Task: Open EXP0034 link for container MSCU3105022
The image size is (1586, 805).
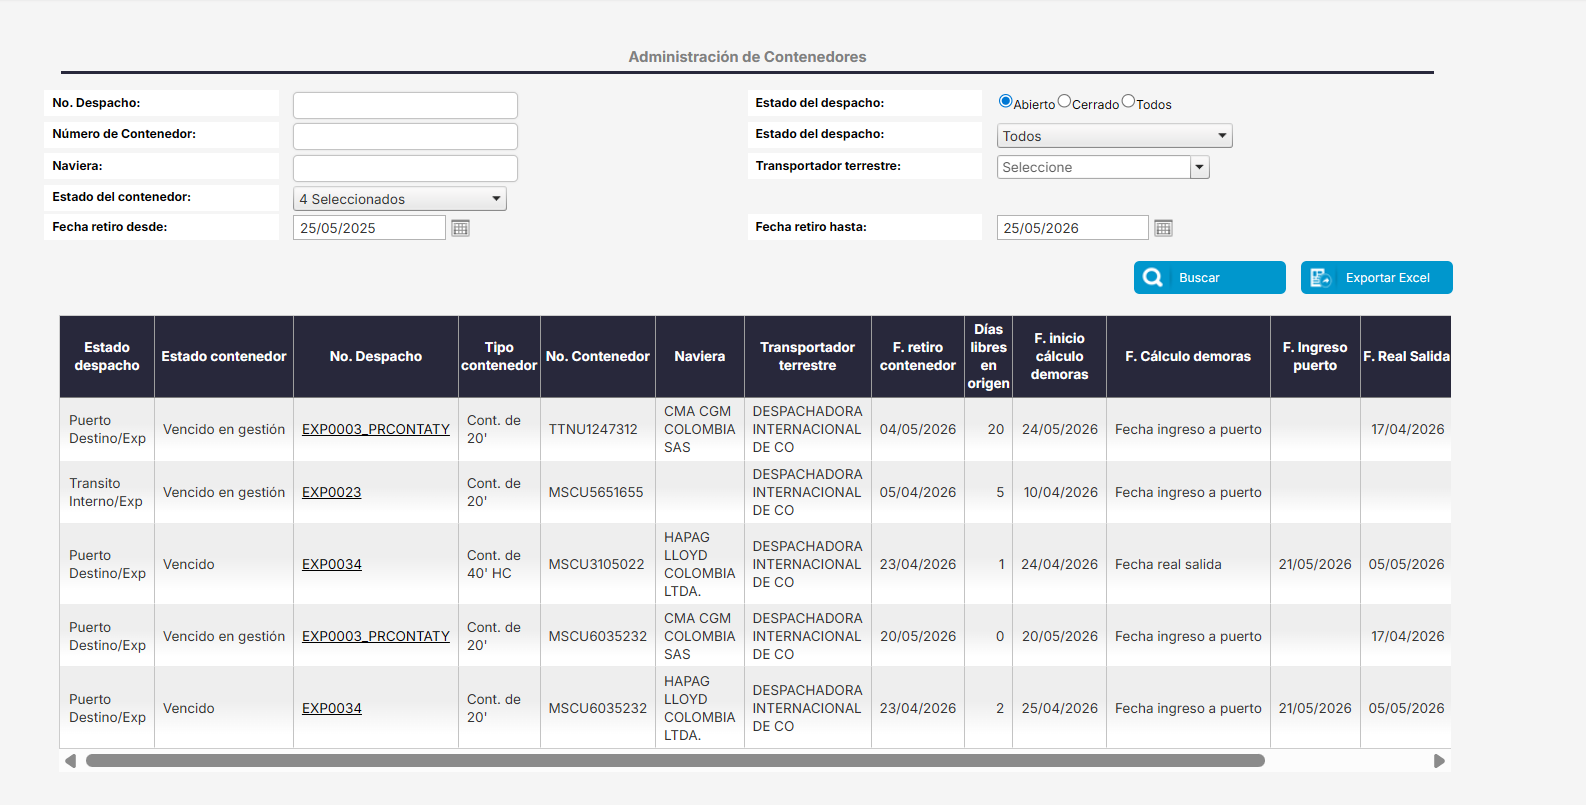Action: (332, 564)
